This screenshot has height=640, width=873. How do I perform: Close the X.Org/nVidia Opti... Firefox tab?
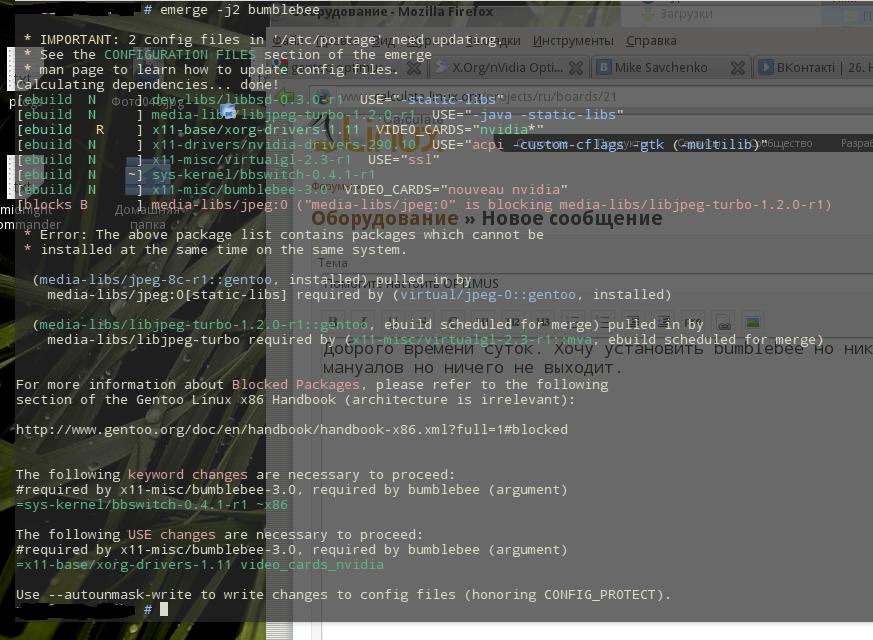coord(576,68)
